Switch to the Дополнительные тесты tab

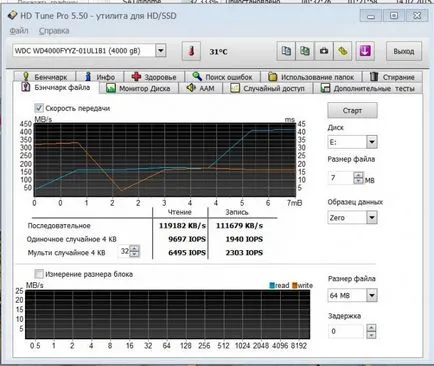[x=368, y=88]
